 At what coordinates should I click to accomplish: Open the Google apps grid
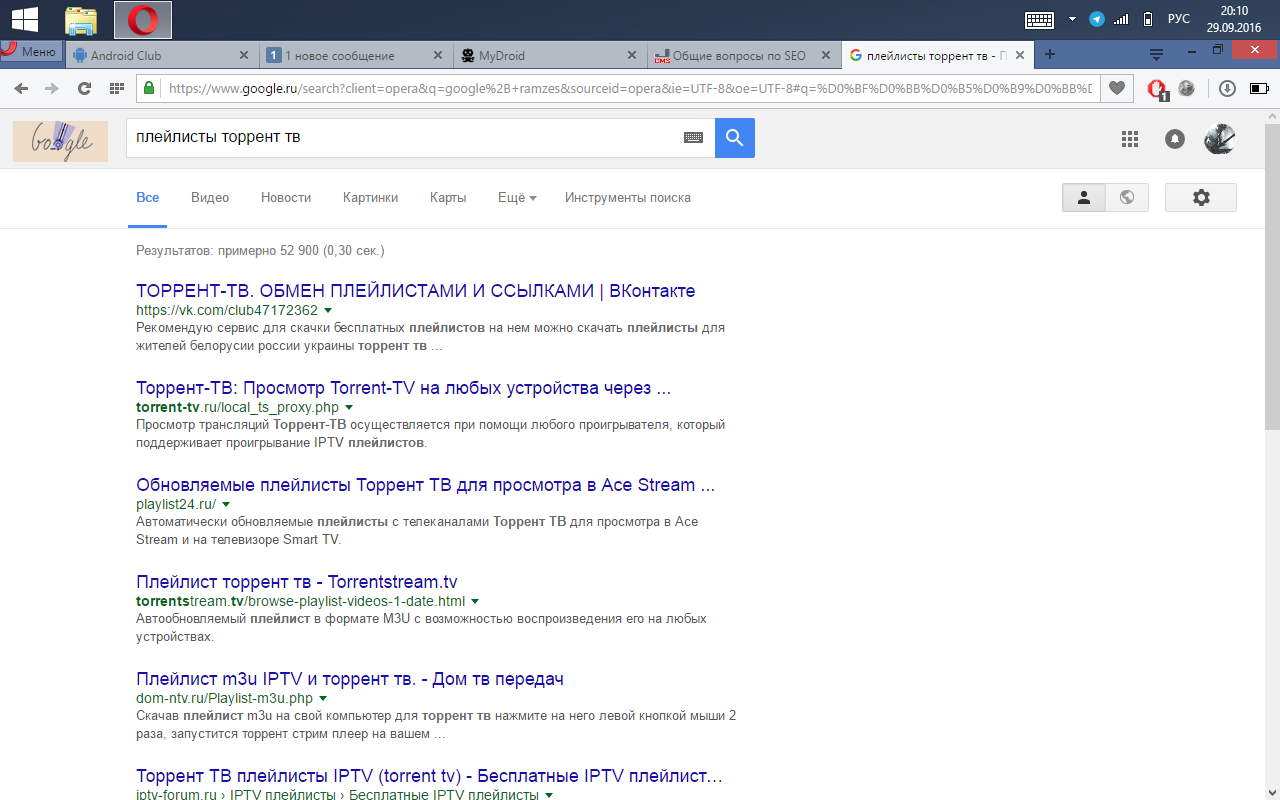click(x=1130, y=140)
